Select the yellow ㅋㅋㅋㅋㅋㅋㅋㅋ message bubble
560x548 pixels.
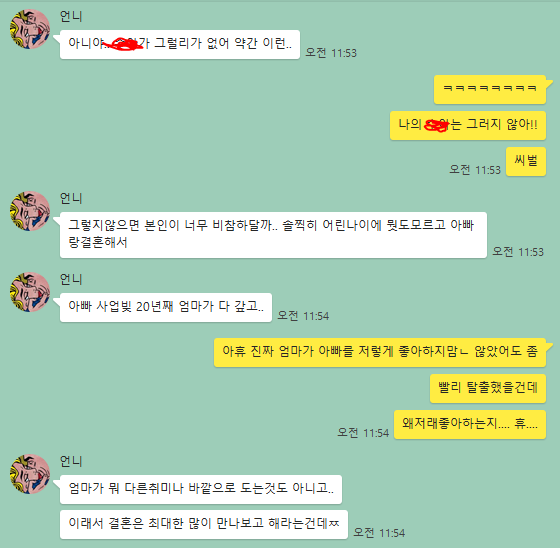pyautogui.click(x=490, y=89)
